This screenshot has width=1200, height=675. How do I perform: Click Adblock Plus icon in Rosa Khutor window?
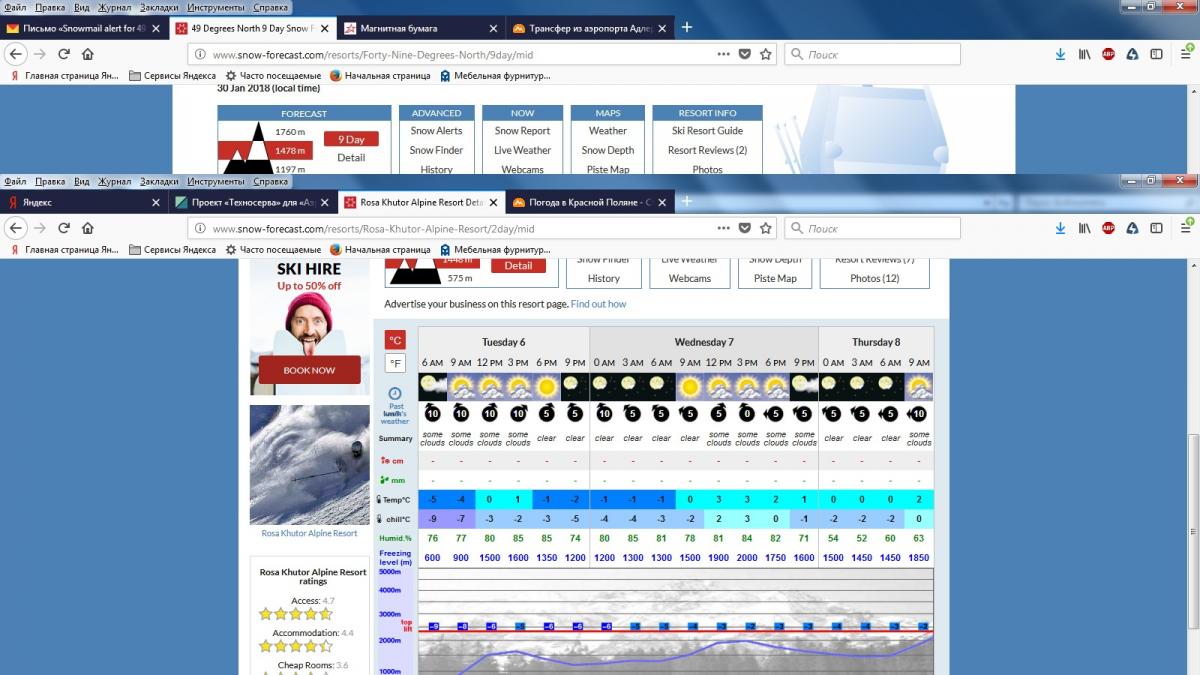(1108, 228)
